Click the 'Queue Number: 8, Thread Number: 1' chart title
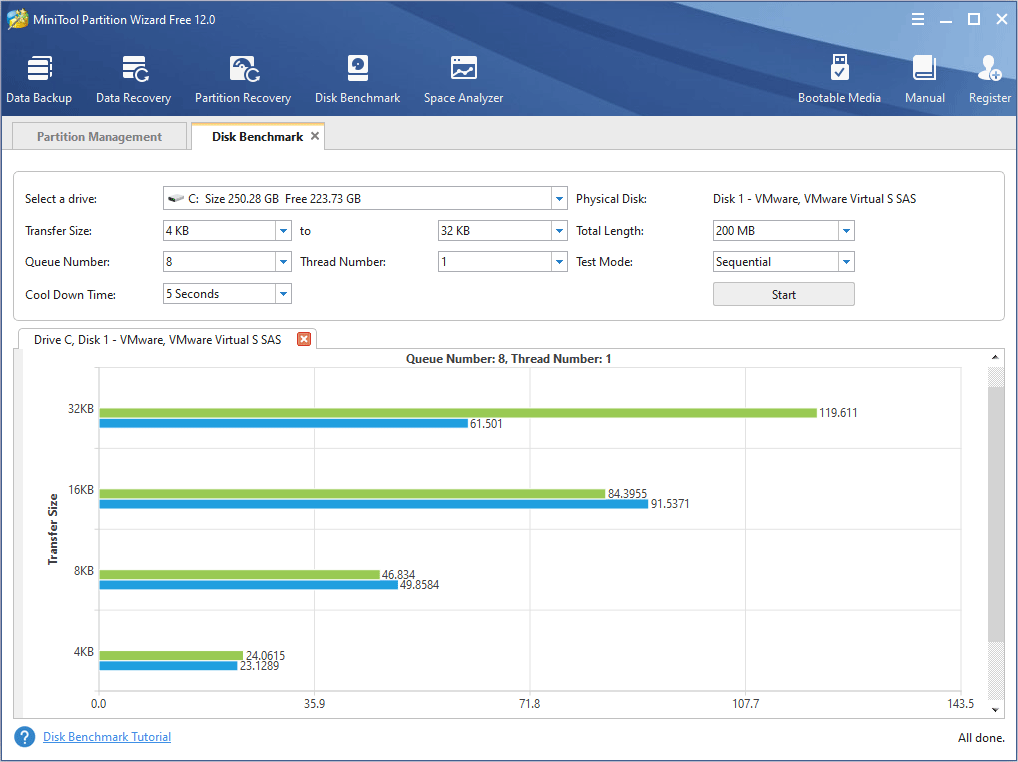Screen dimensions: 1018x762 (x=508, y=359)
